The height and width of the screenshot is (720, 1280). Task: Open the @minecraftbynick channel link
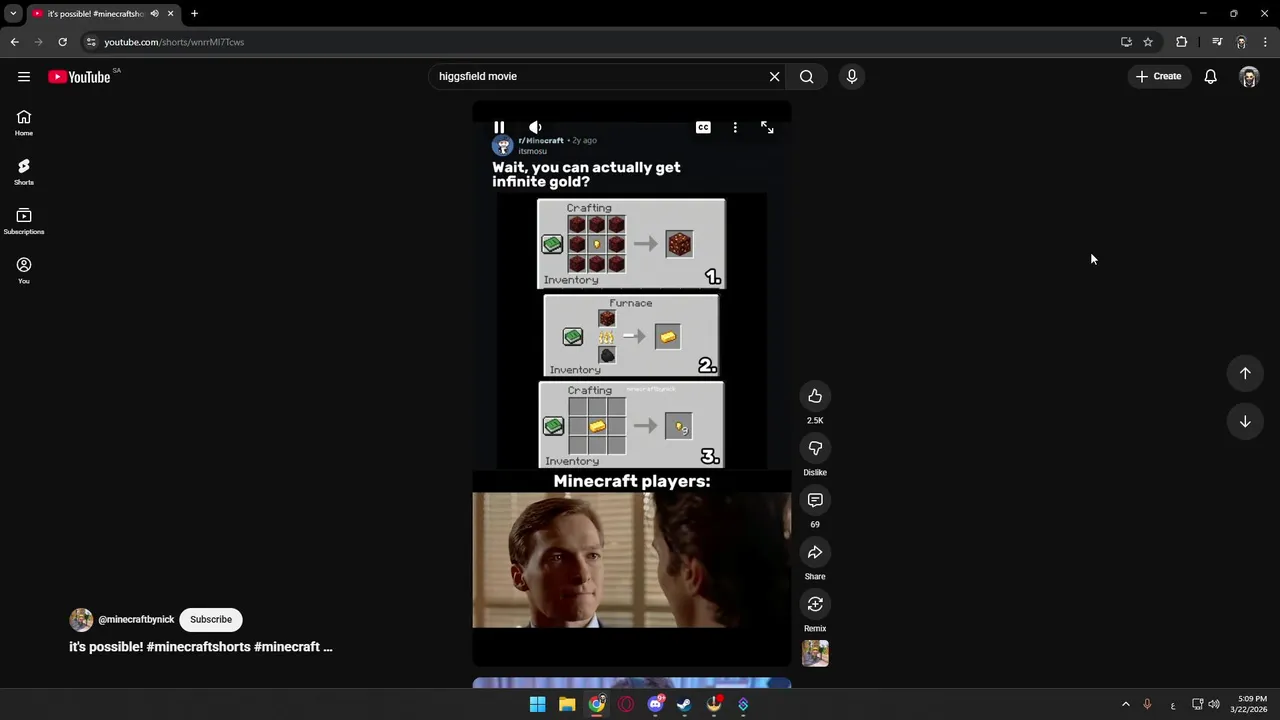[136, 620]
